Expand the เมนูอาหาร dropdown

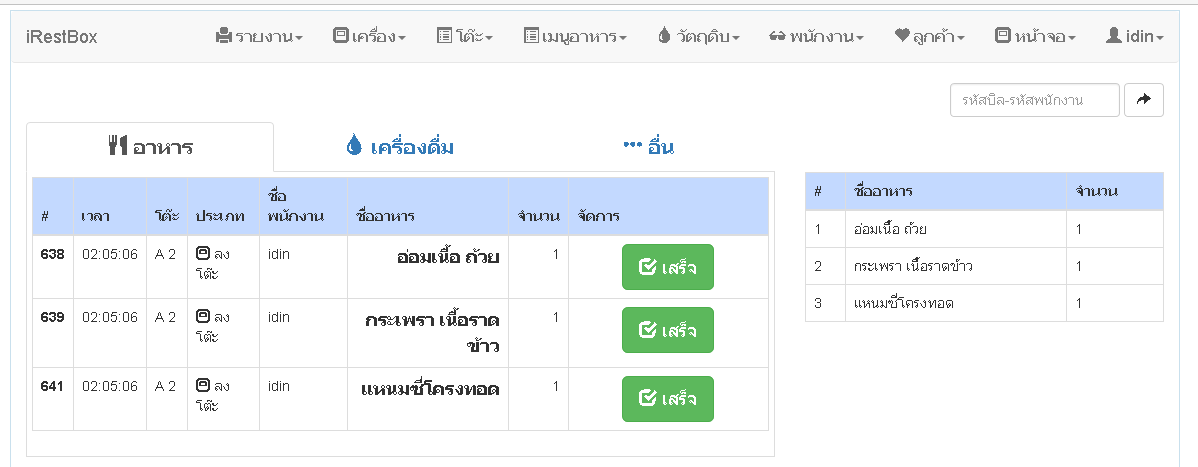[x=575, y=36]
